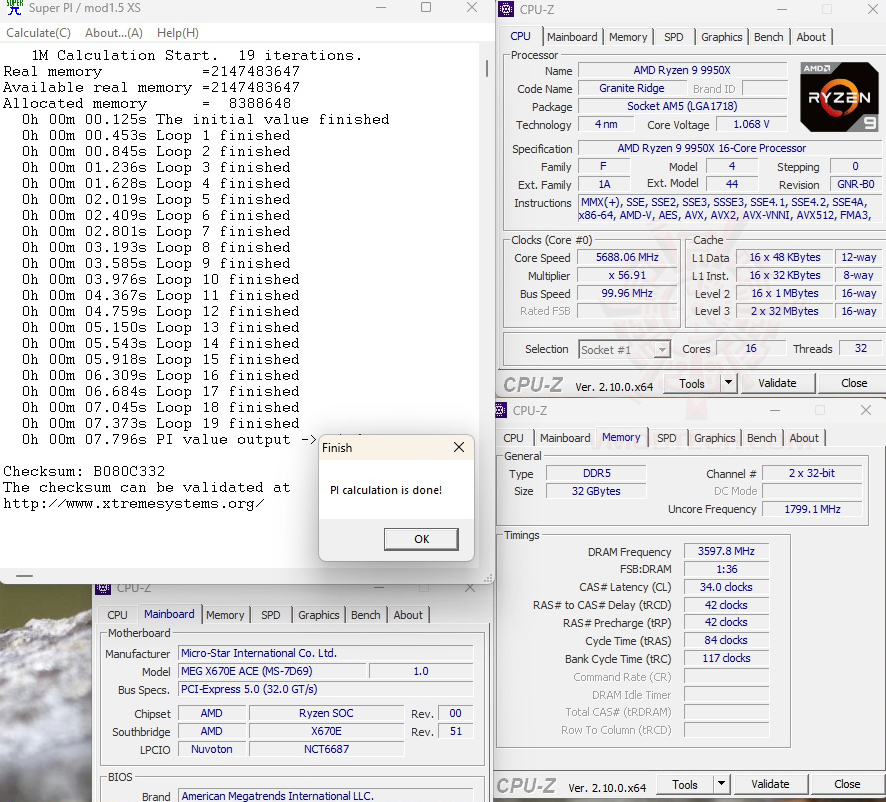
Task: Open the Help(H) menu in Super PI
Action: [x=177, y=33]
